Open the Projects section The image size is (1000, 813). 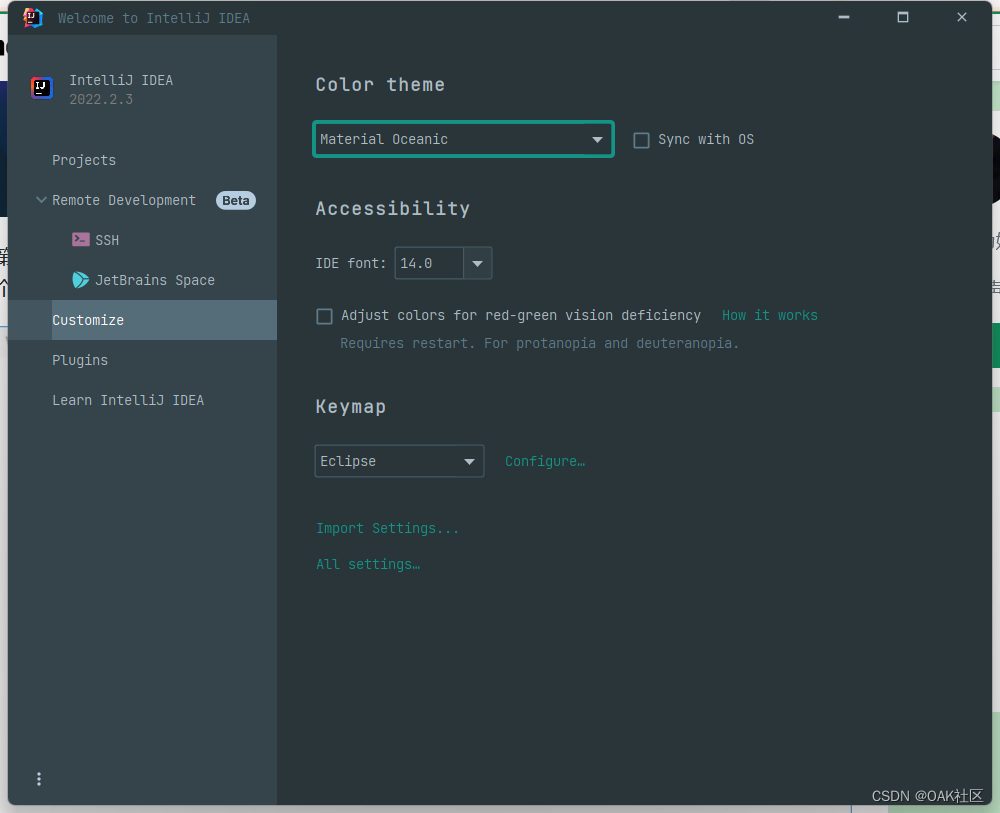[84, 160]
